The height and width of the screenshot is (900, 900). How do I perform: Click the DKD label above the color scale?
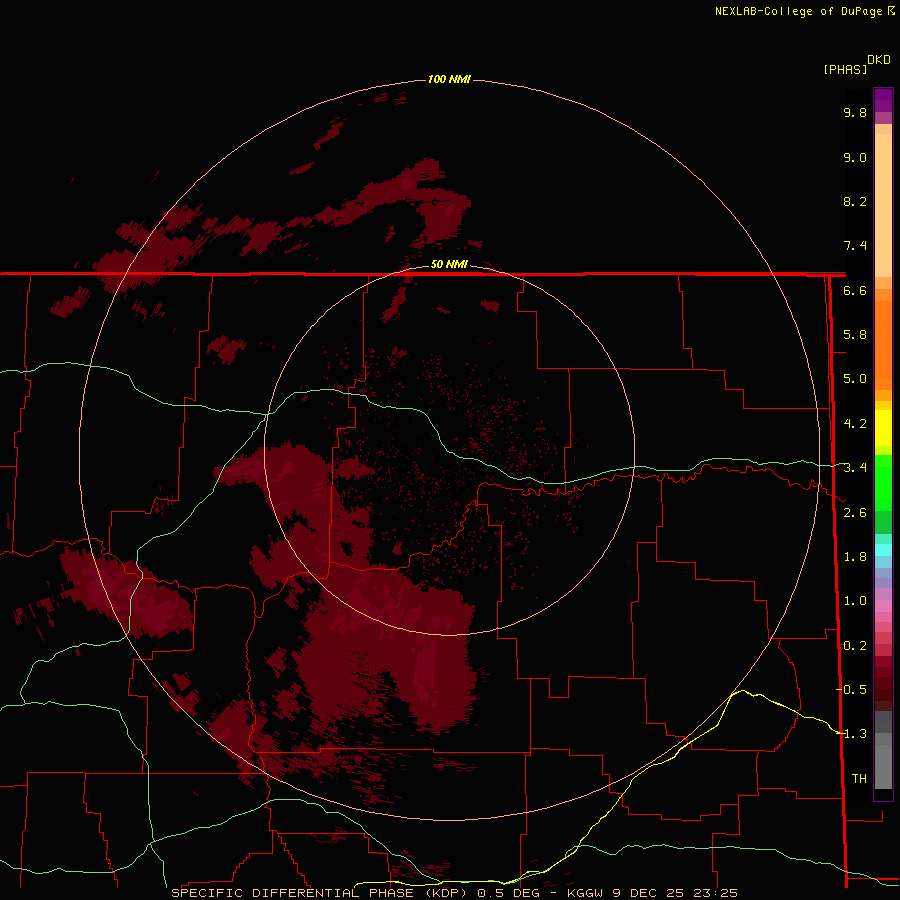879,60
